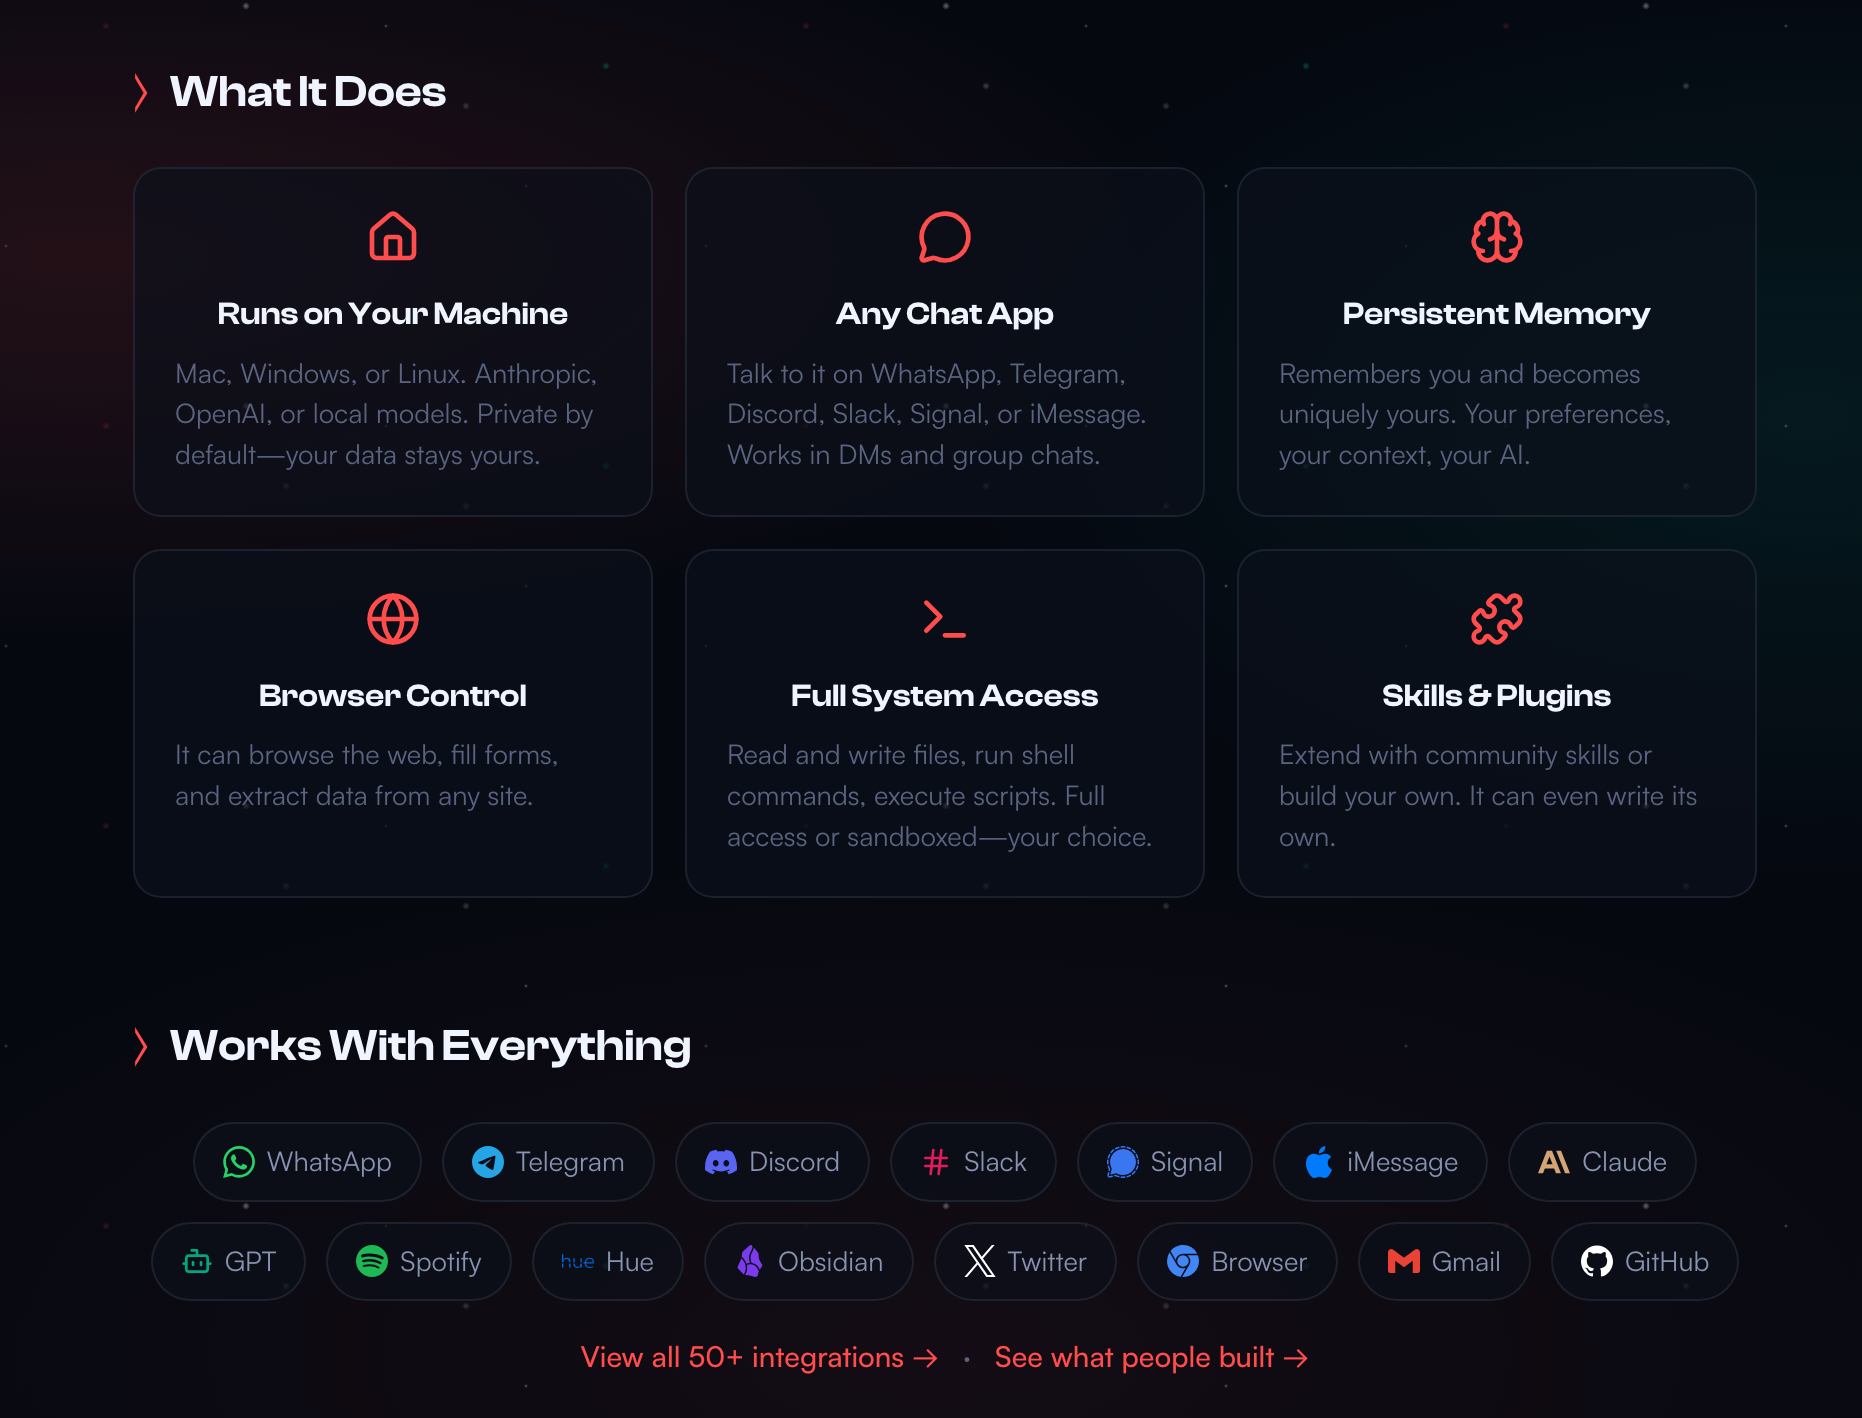Select the Claude integration pill

1602,1162
